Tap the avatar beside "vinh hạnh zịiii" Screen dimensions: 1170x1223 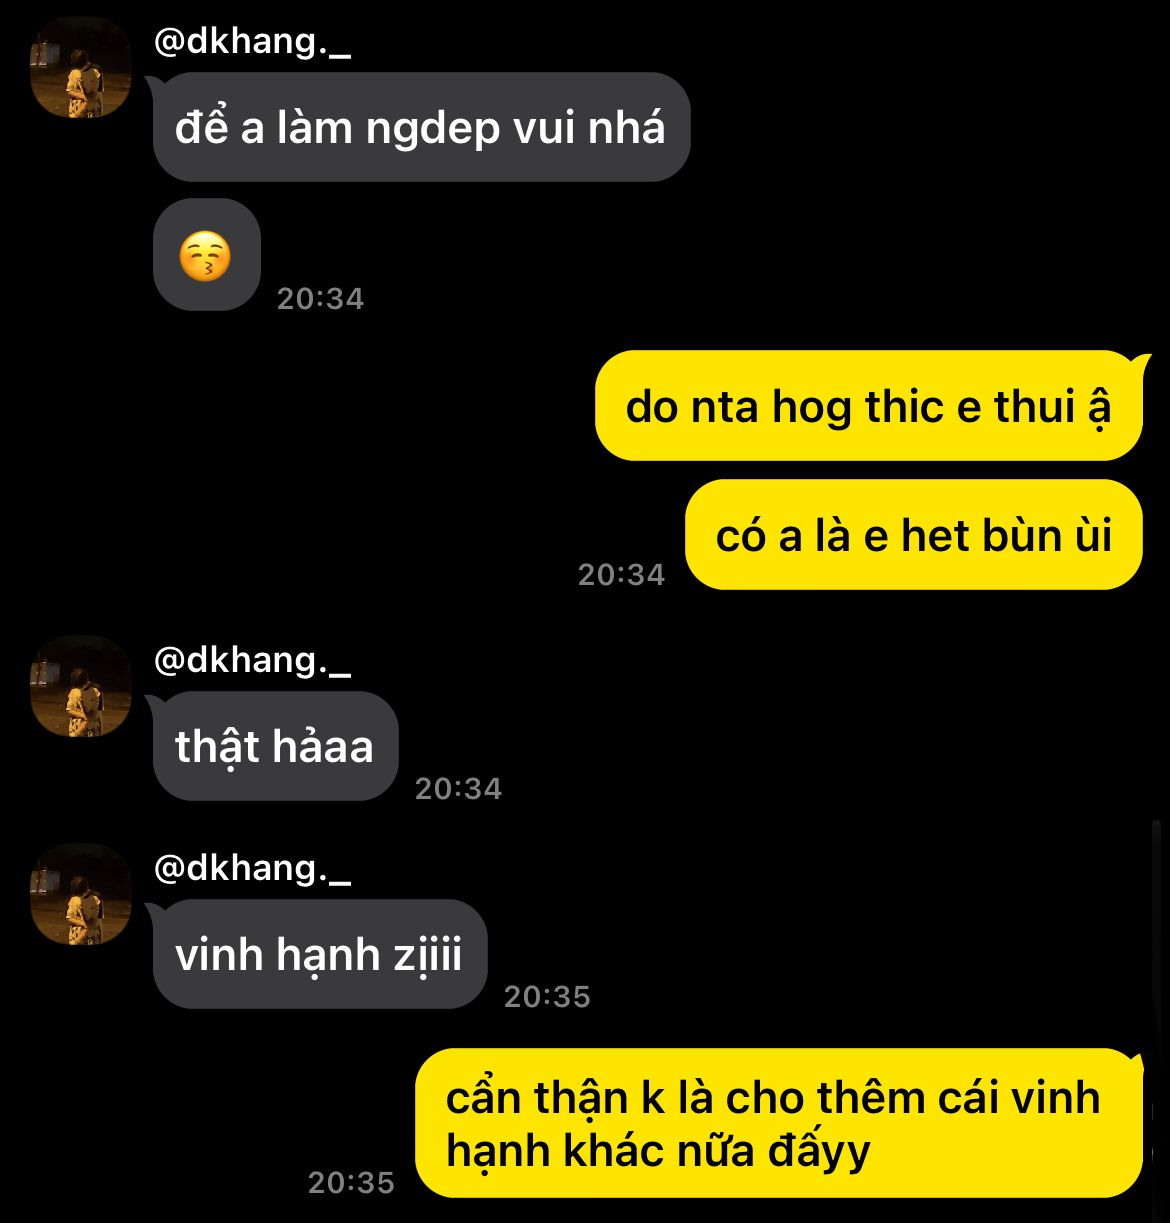81,894
